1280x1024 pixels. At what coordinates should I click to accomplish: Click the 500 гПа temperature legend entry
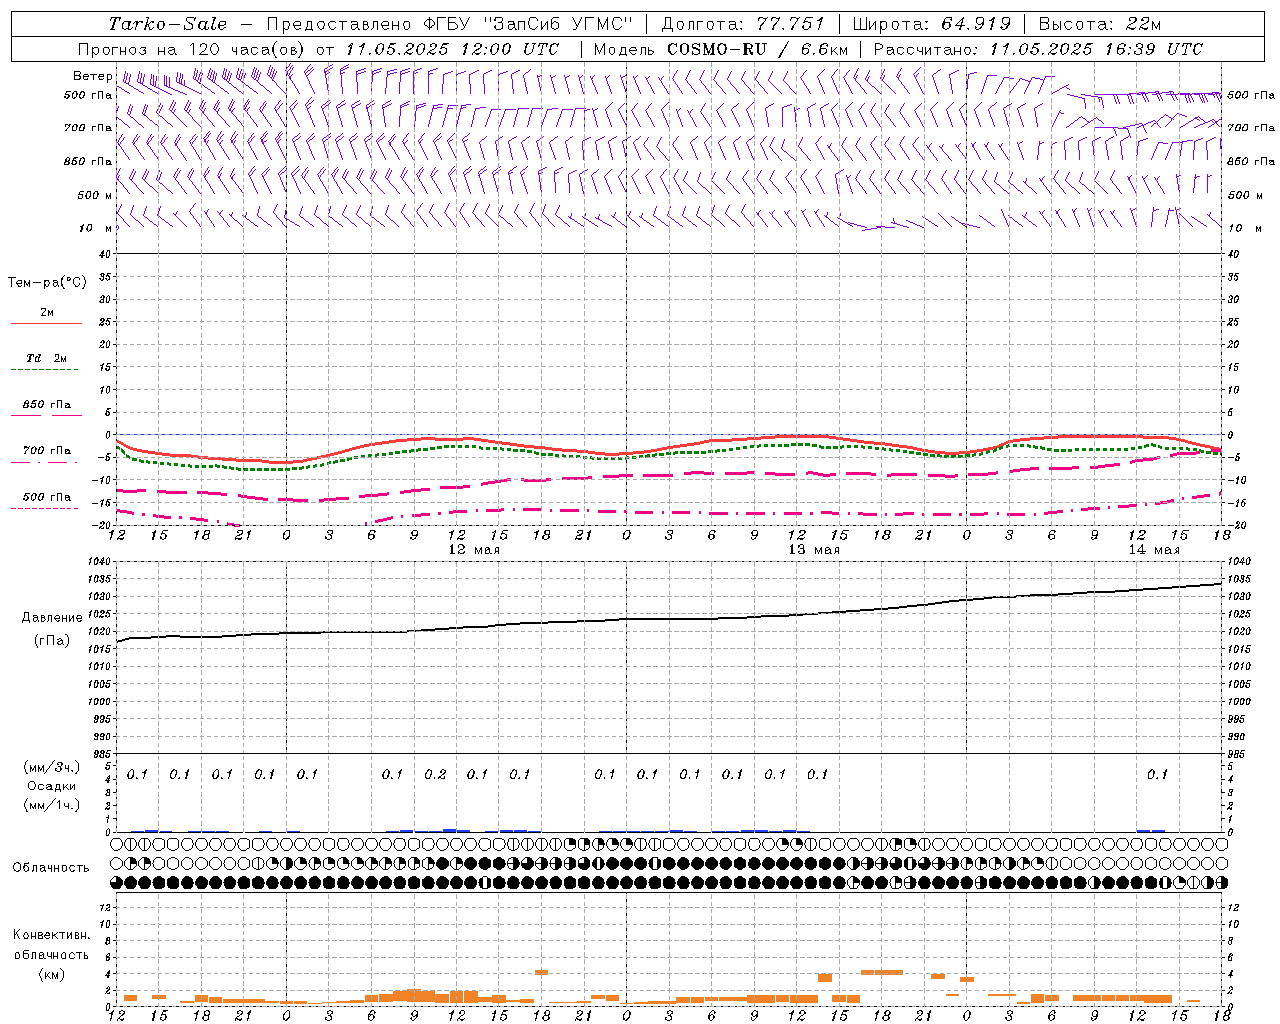tap(46, 497)
